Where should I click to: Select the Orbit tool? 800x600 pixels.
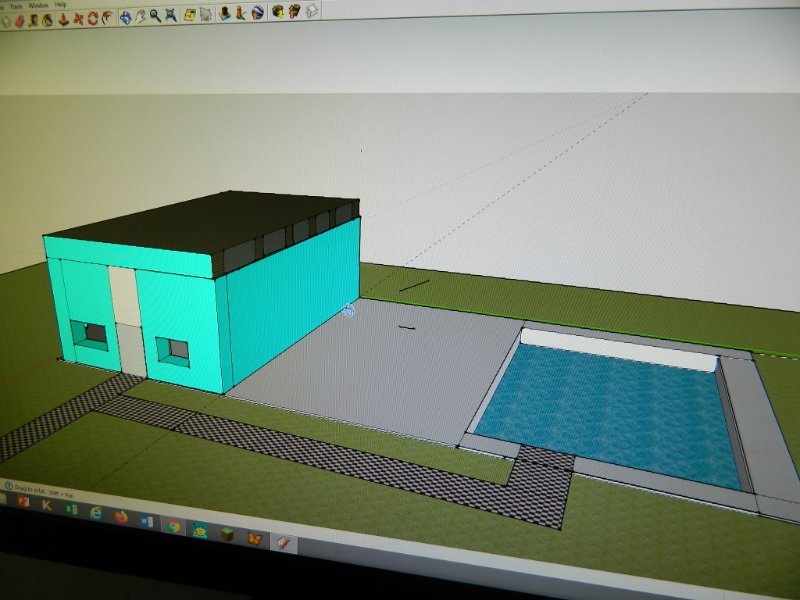(126, 17)
